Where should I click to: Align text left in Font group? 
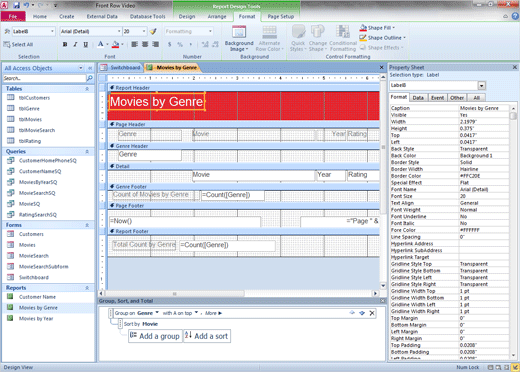pos(134,44)
